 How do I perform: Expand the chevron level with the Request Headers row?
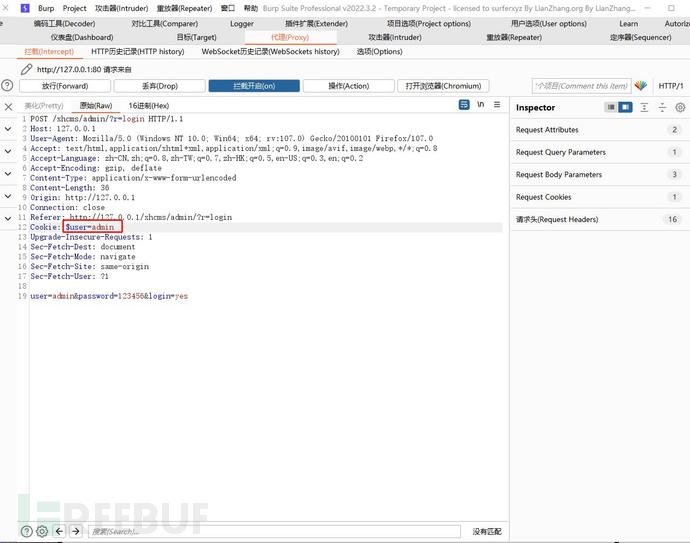[x=8, y=218]
